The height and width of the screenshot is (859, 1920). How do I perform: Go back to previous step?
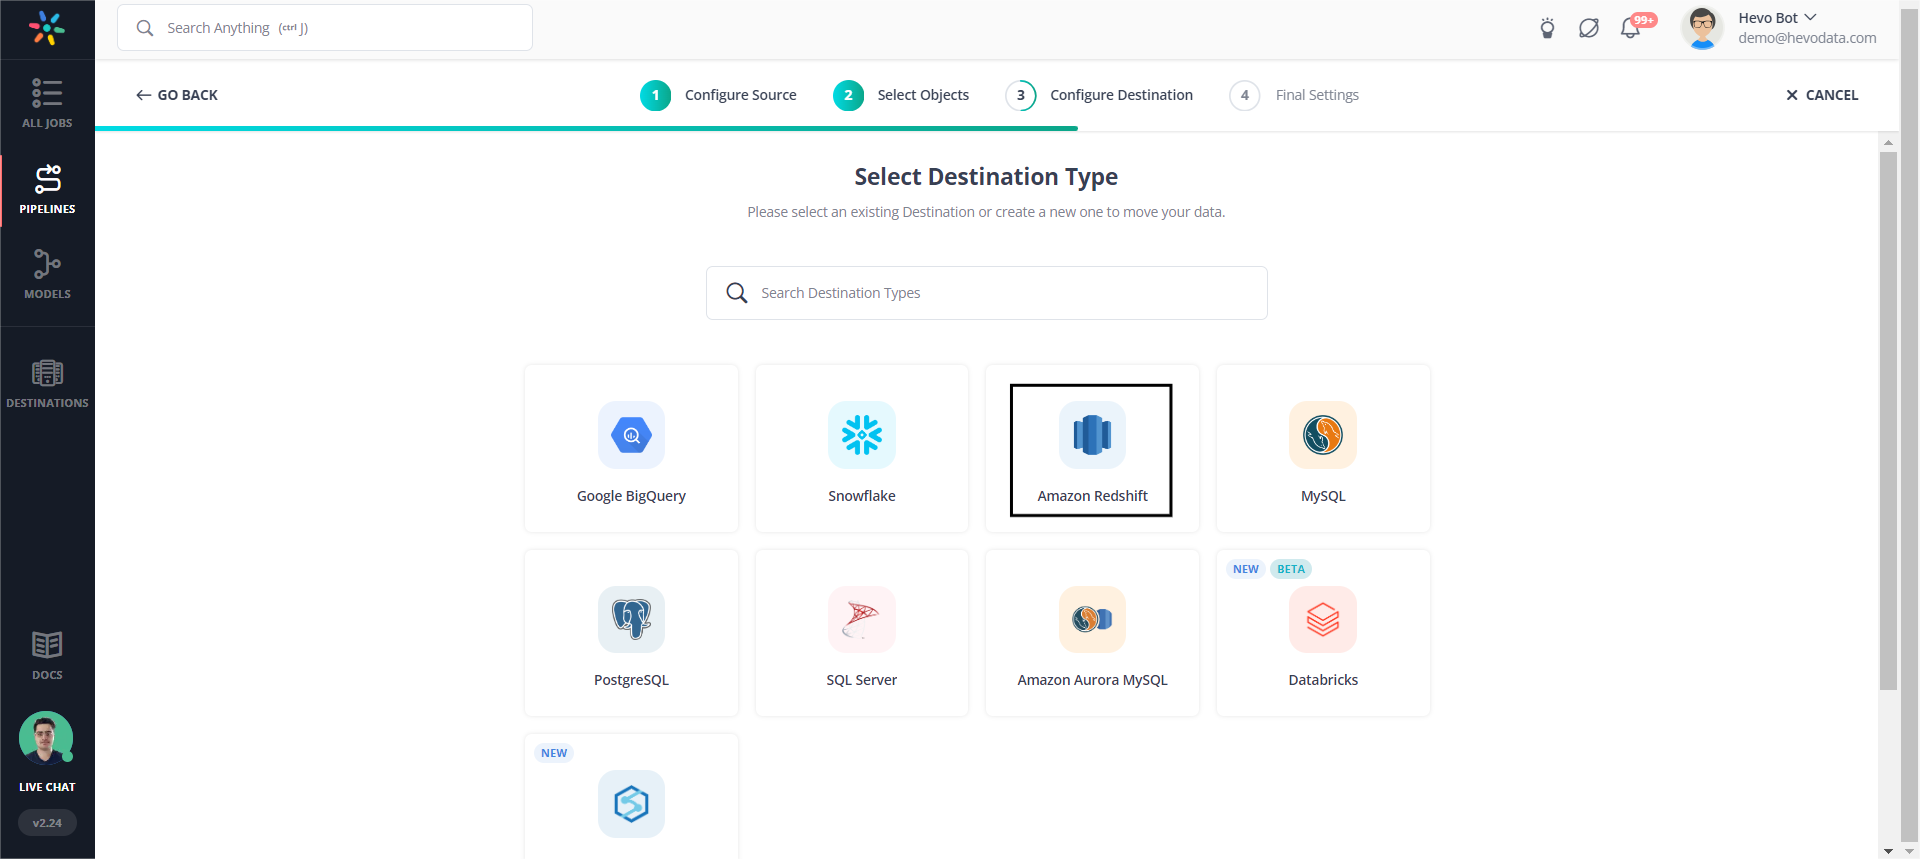tap(177, 95)
